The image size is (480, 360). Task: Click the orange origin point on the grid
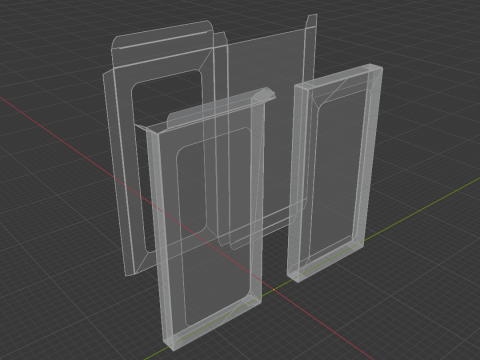274,290
